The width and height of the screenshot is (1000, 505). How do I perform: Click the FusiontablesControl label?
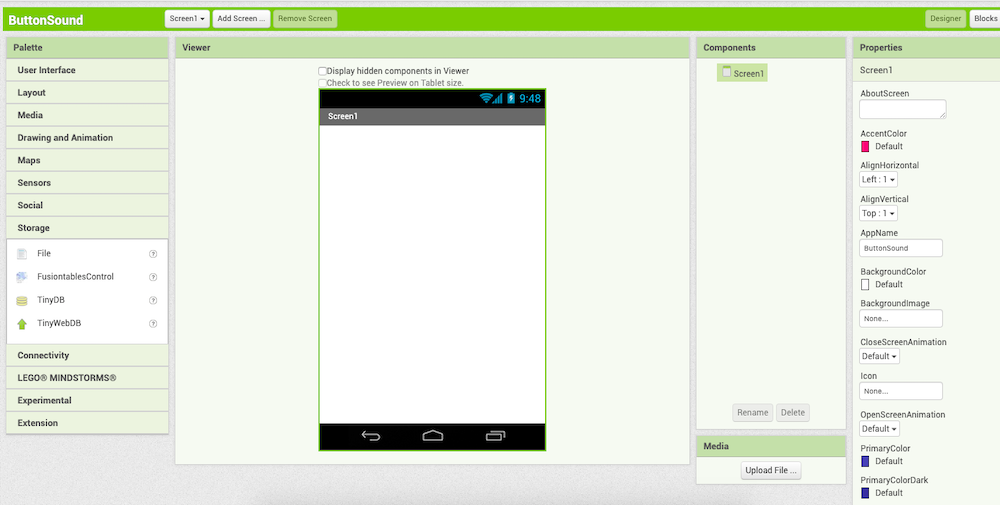click(75, 277)
